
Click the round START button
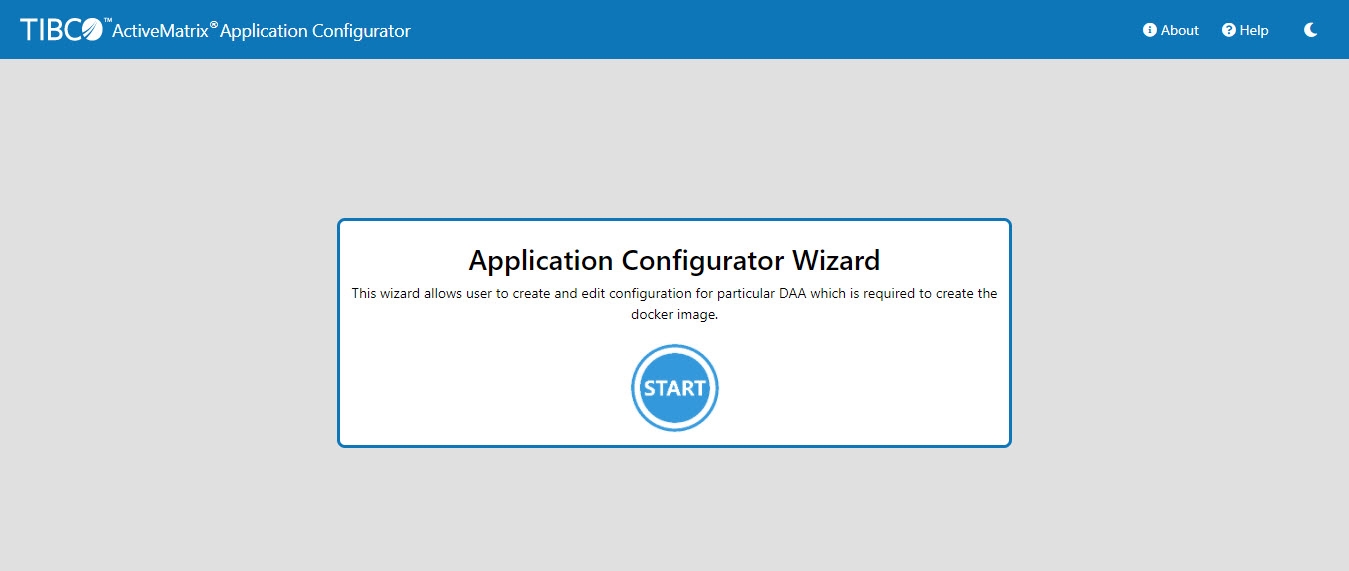[x=675, y=388]
